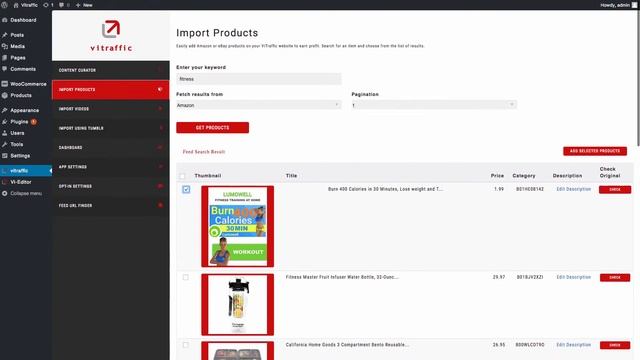Expand the Import Videos menu arrow
The image size is (640, 360).
click(160, 109)
